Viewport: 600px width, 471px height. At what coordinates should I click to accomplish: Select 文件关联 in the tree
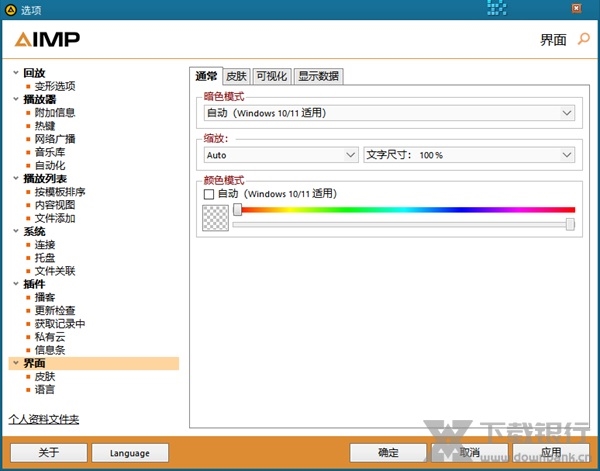[x=55, y=271]
